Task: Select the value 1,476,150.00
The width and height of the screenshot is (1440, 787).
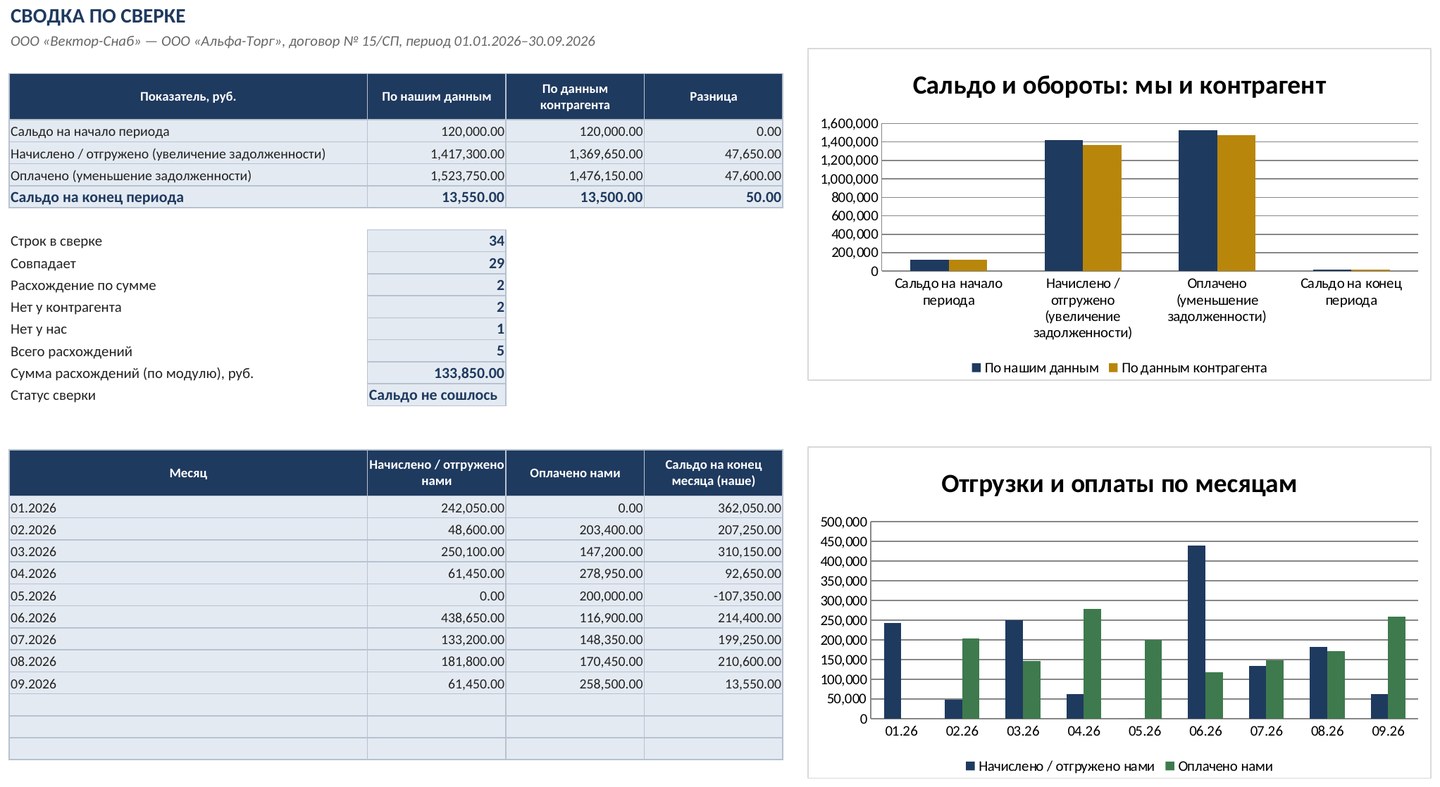Action: tap(575, 175)
